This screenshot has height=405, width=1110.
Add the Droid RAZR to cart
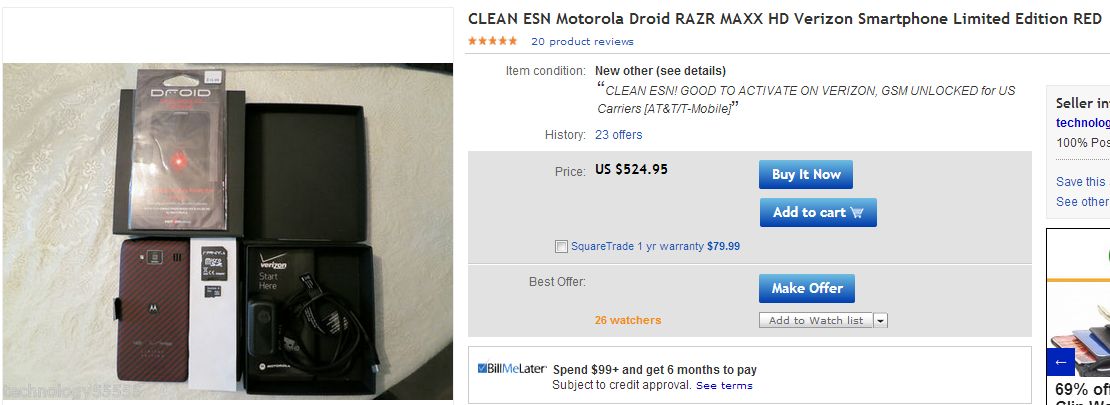817,212
